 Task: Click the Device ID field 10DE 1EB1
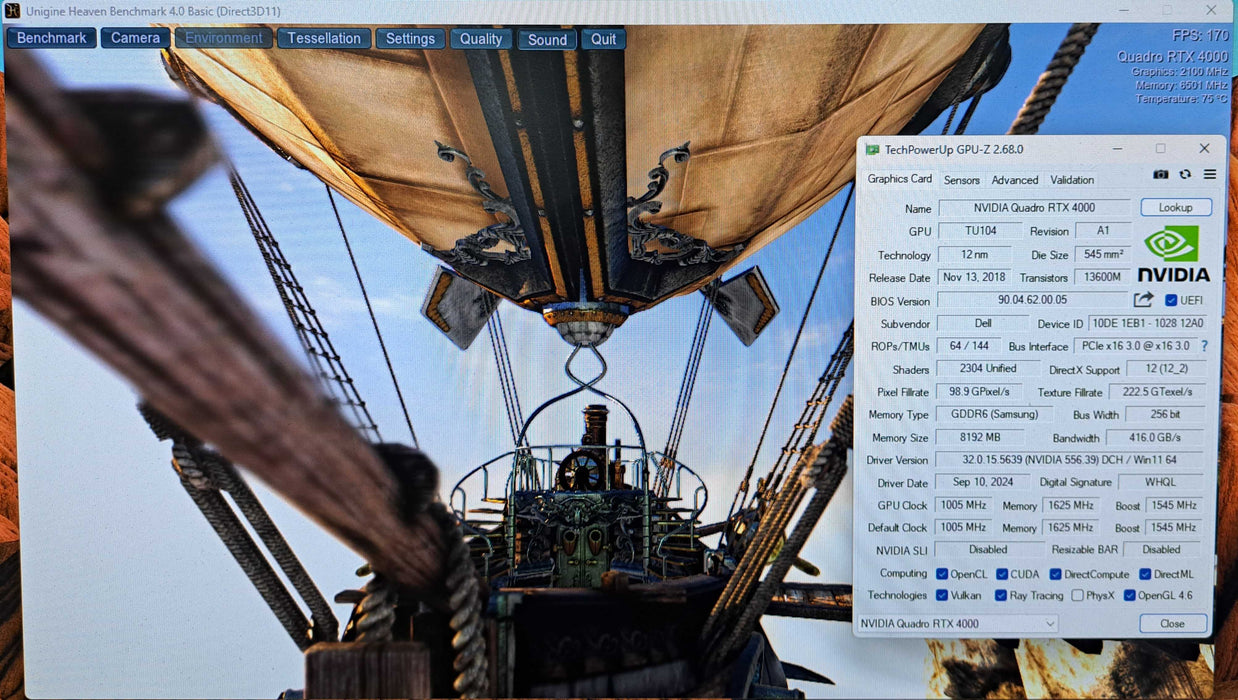(1146, 323)
